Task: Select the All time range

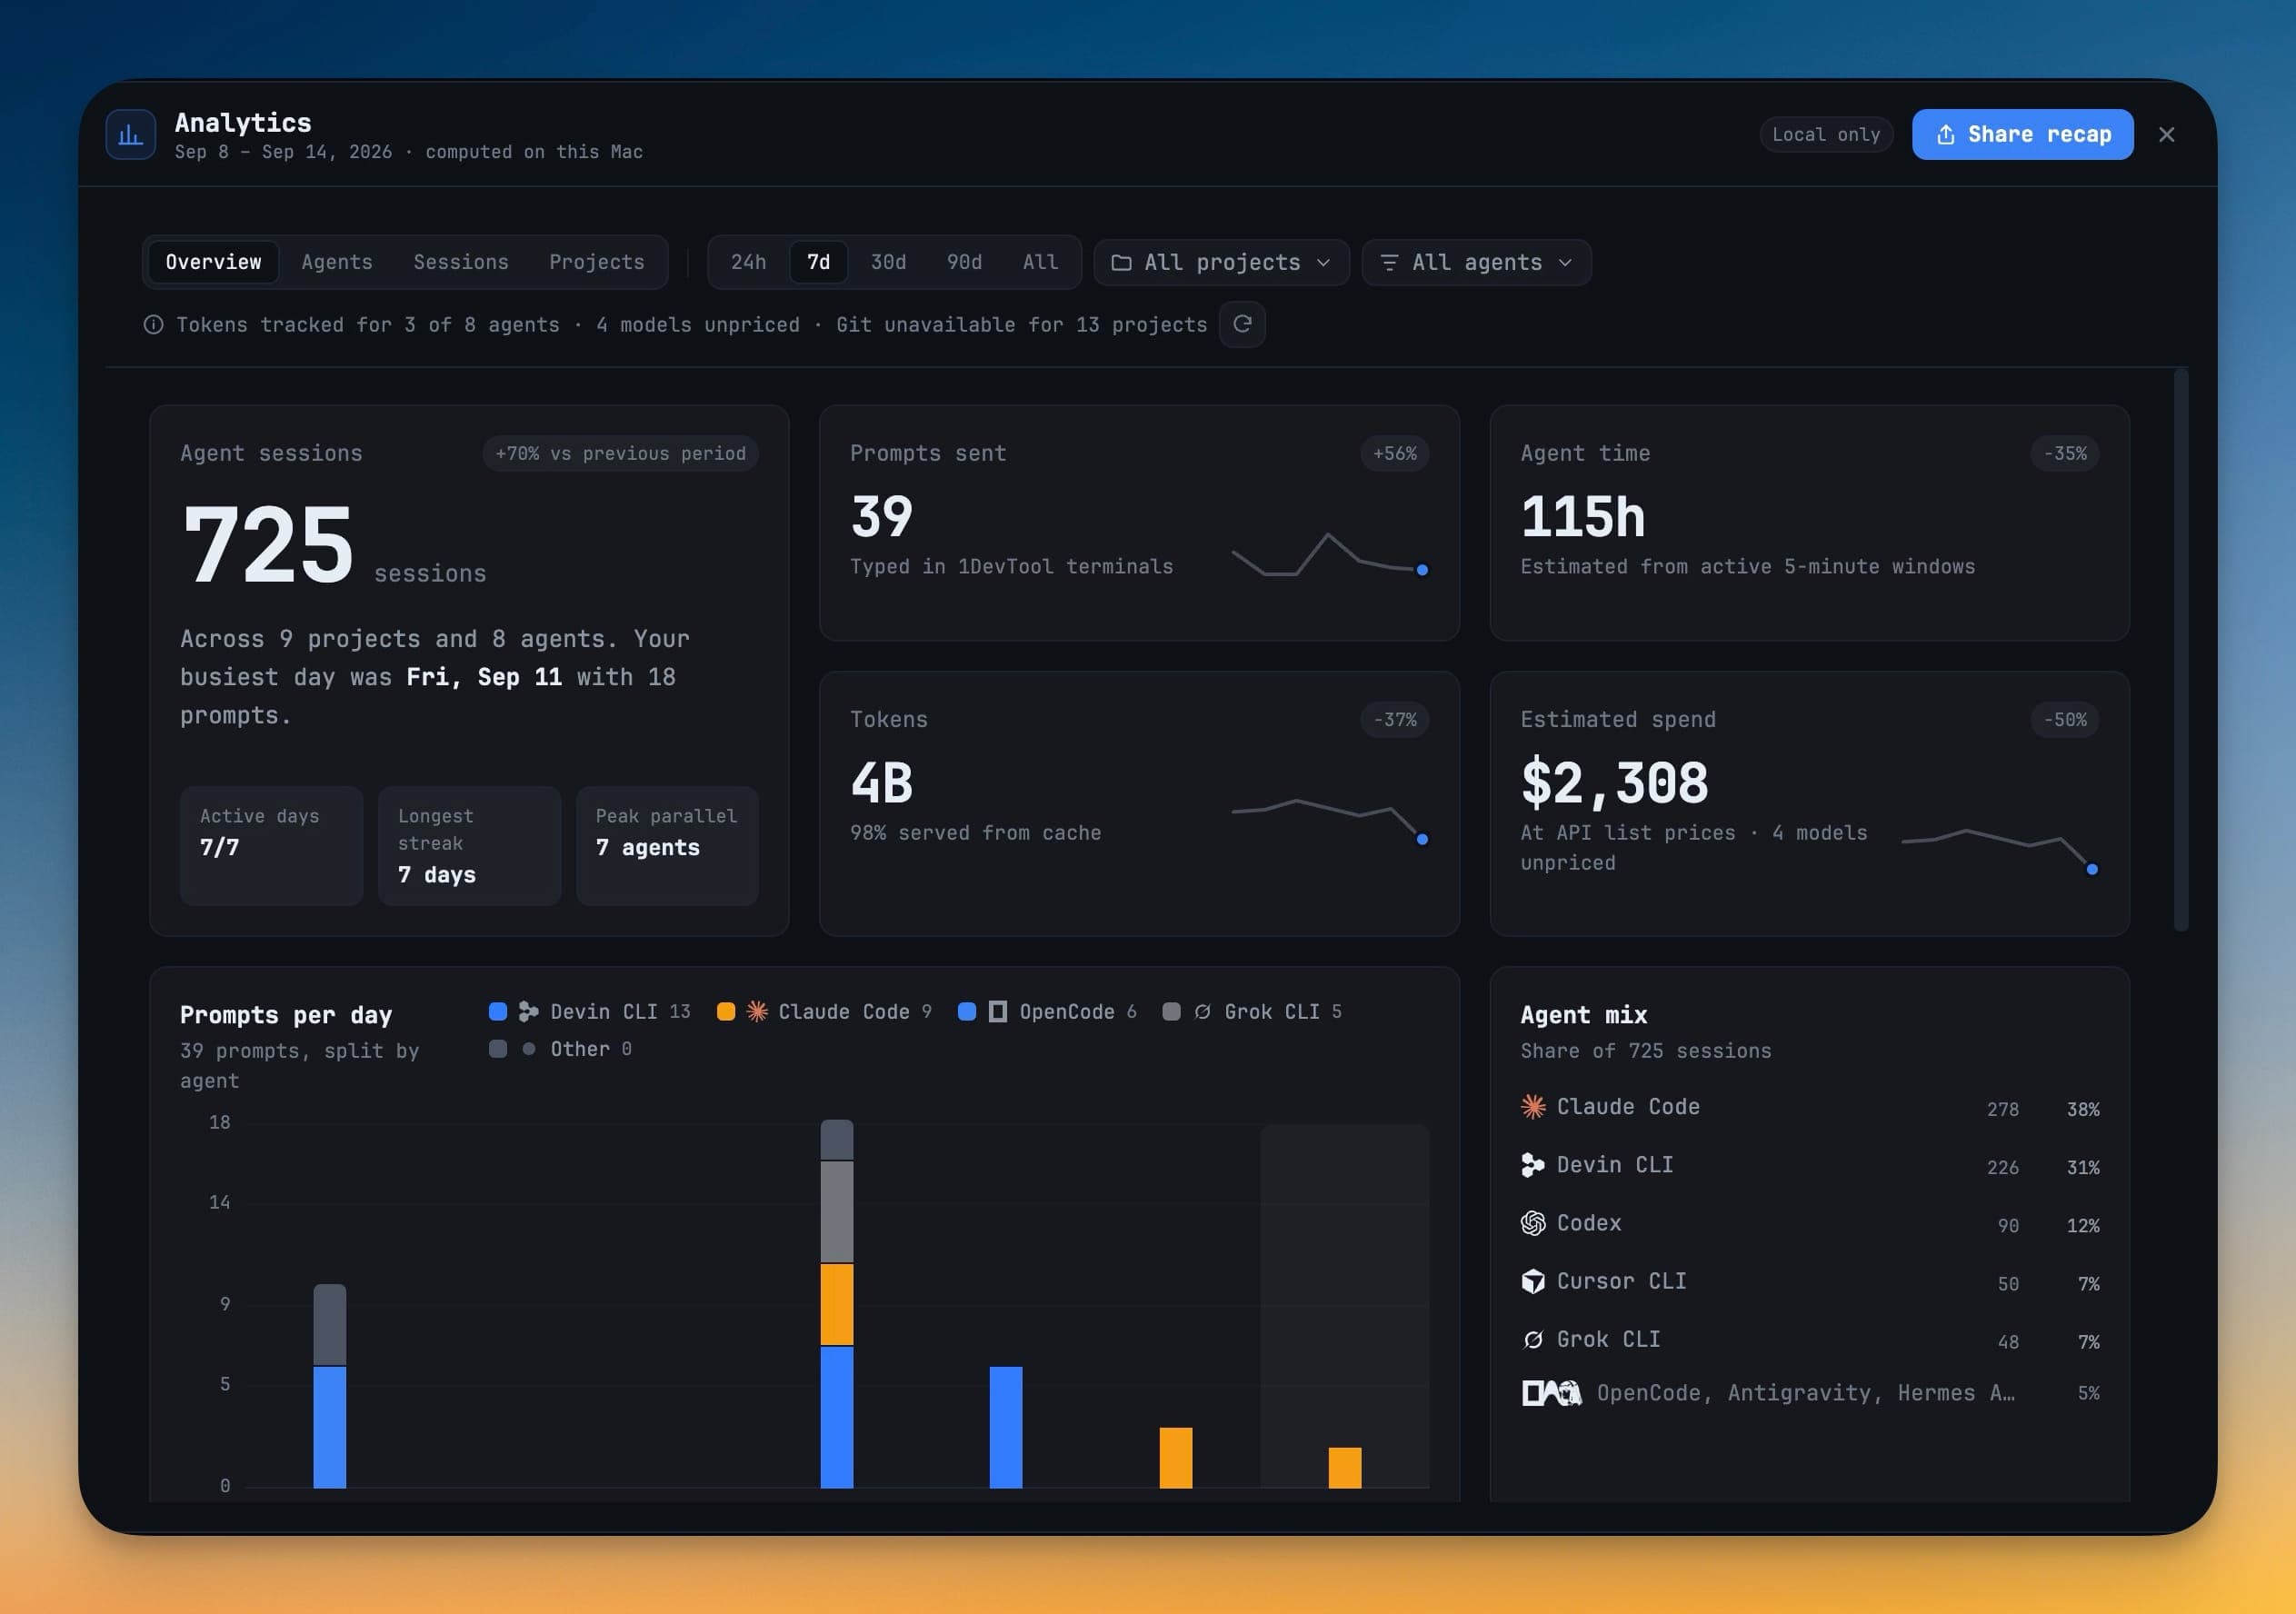Action: pyautogui.click(x=1041, y=262)
